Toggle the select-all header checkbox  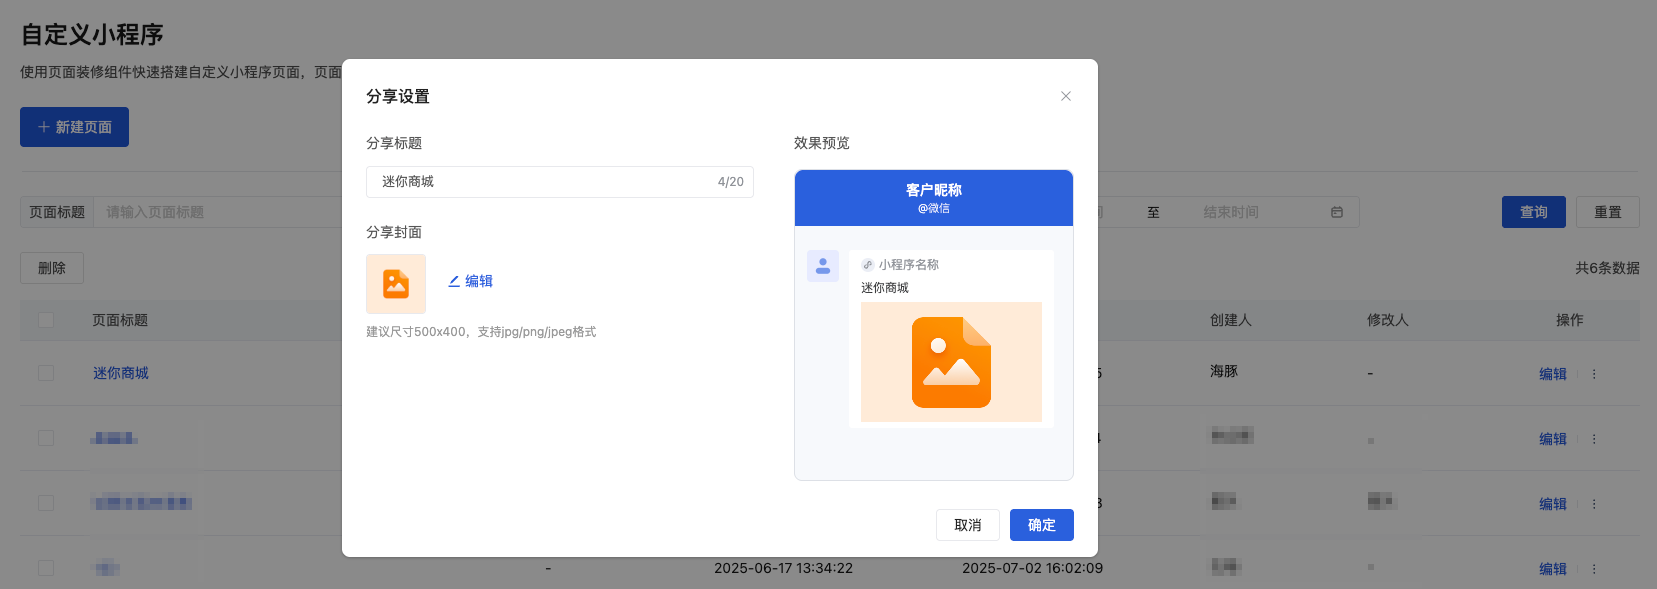46,320
